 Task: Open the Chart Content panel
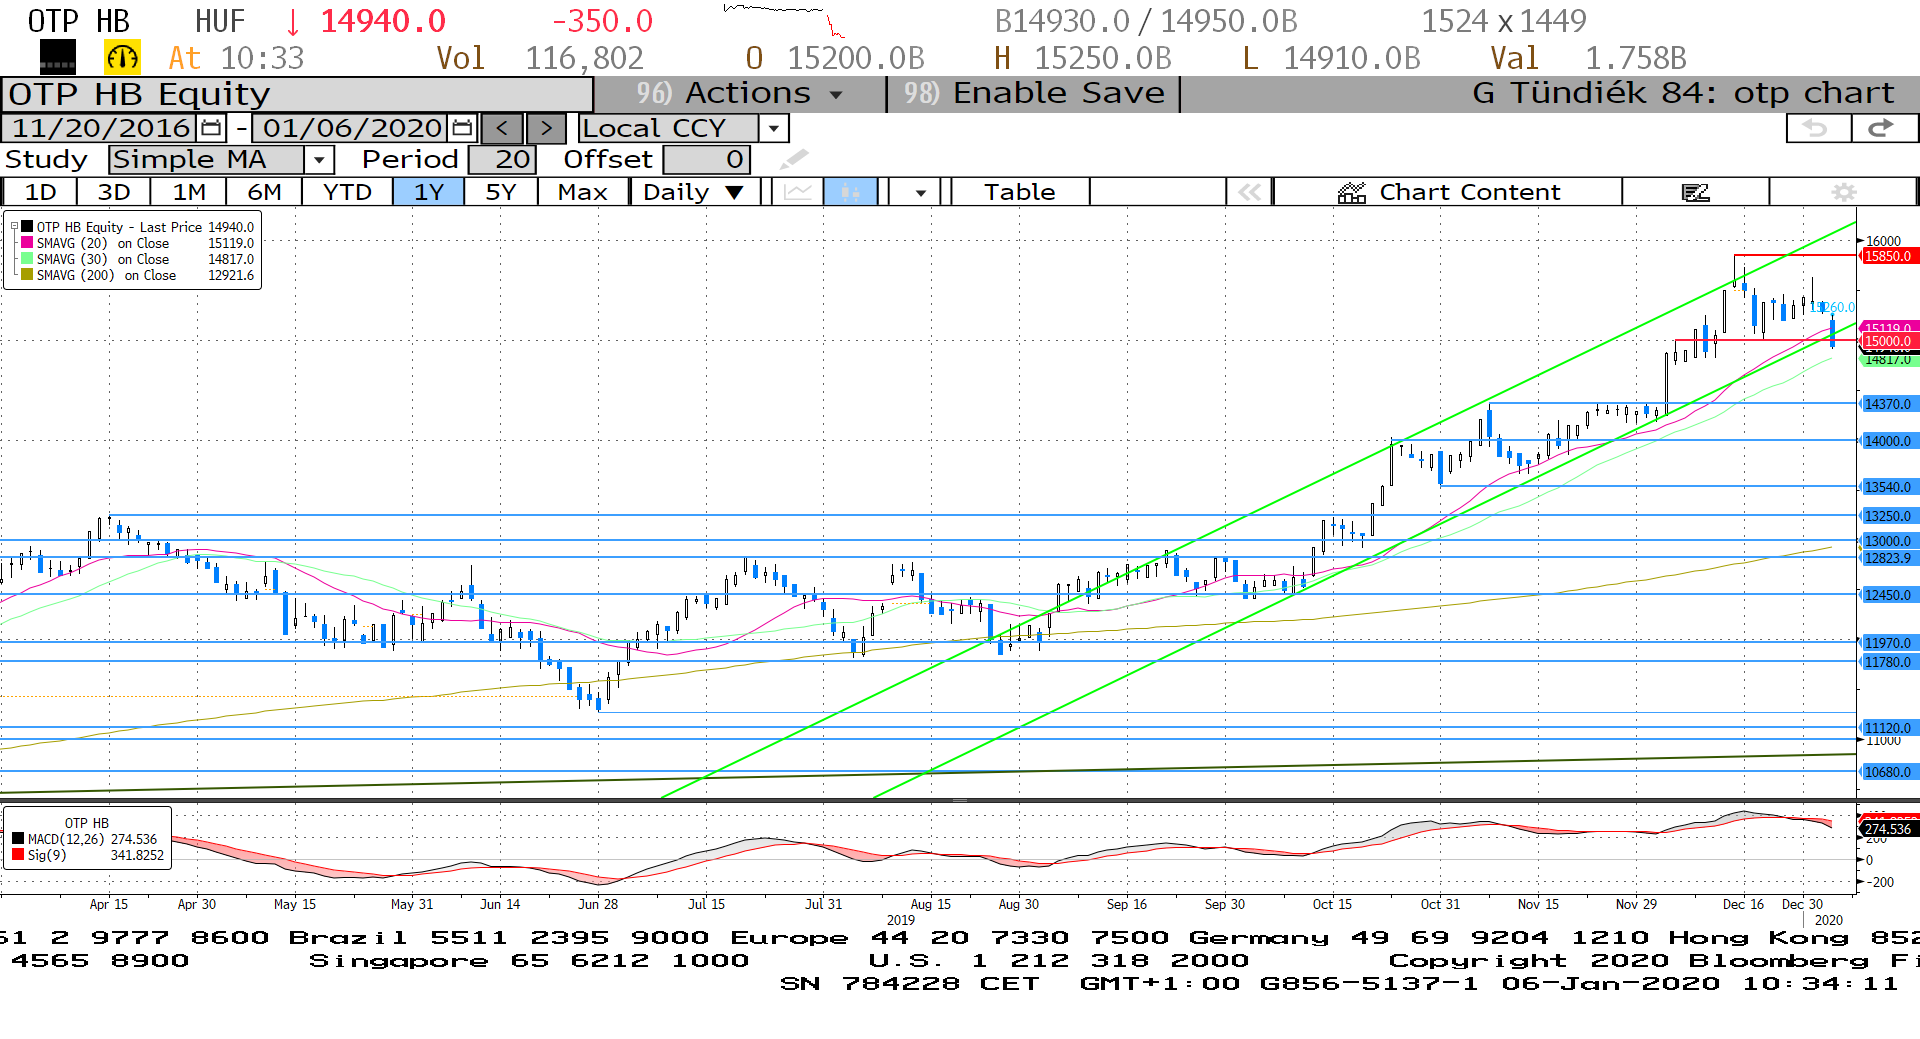pyautogui.click(x=1448, y=192)
